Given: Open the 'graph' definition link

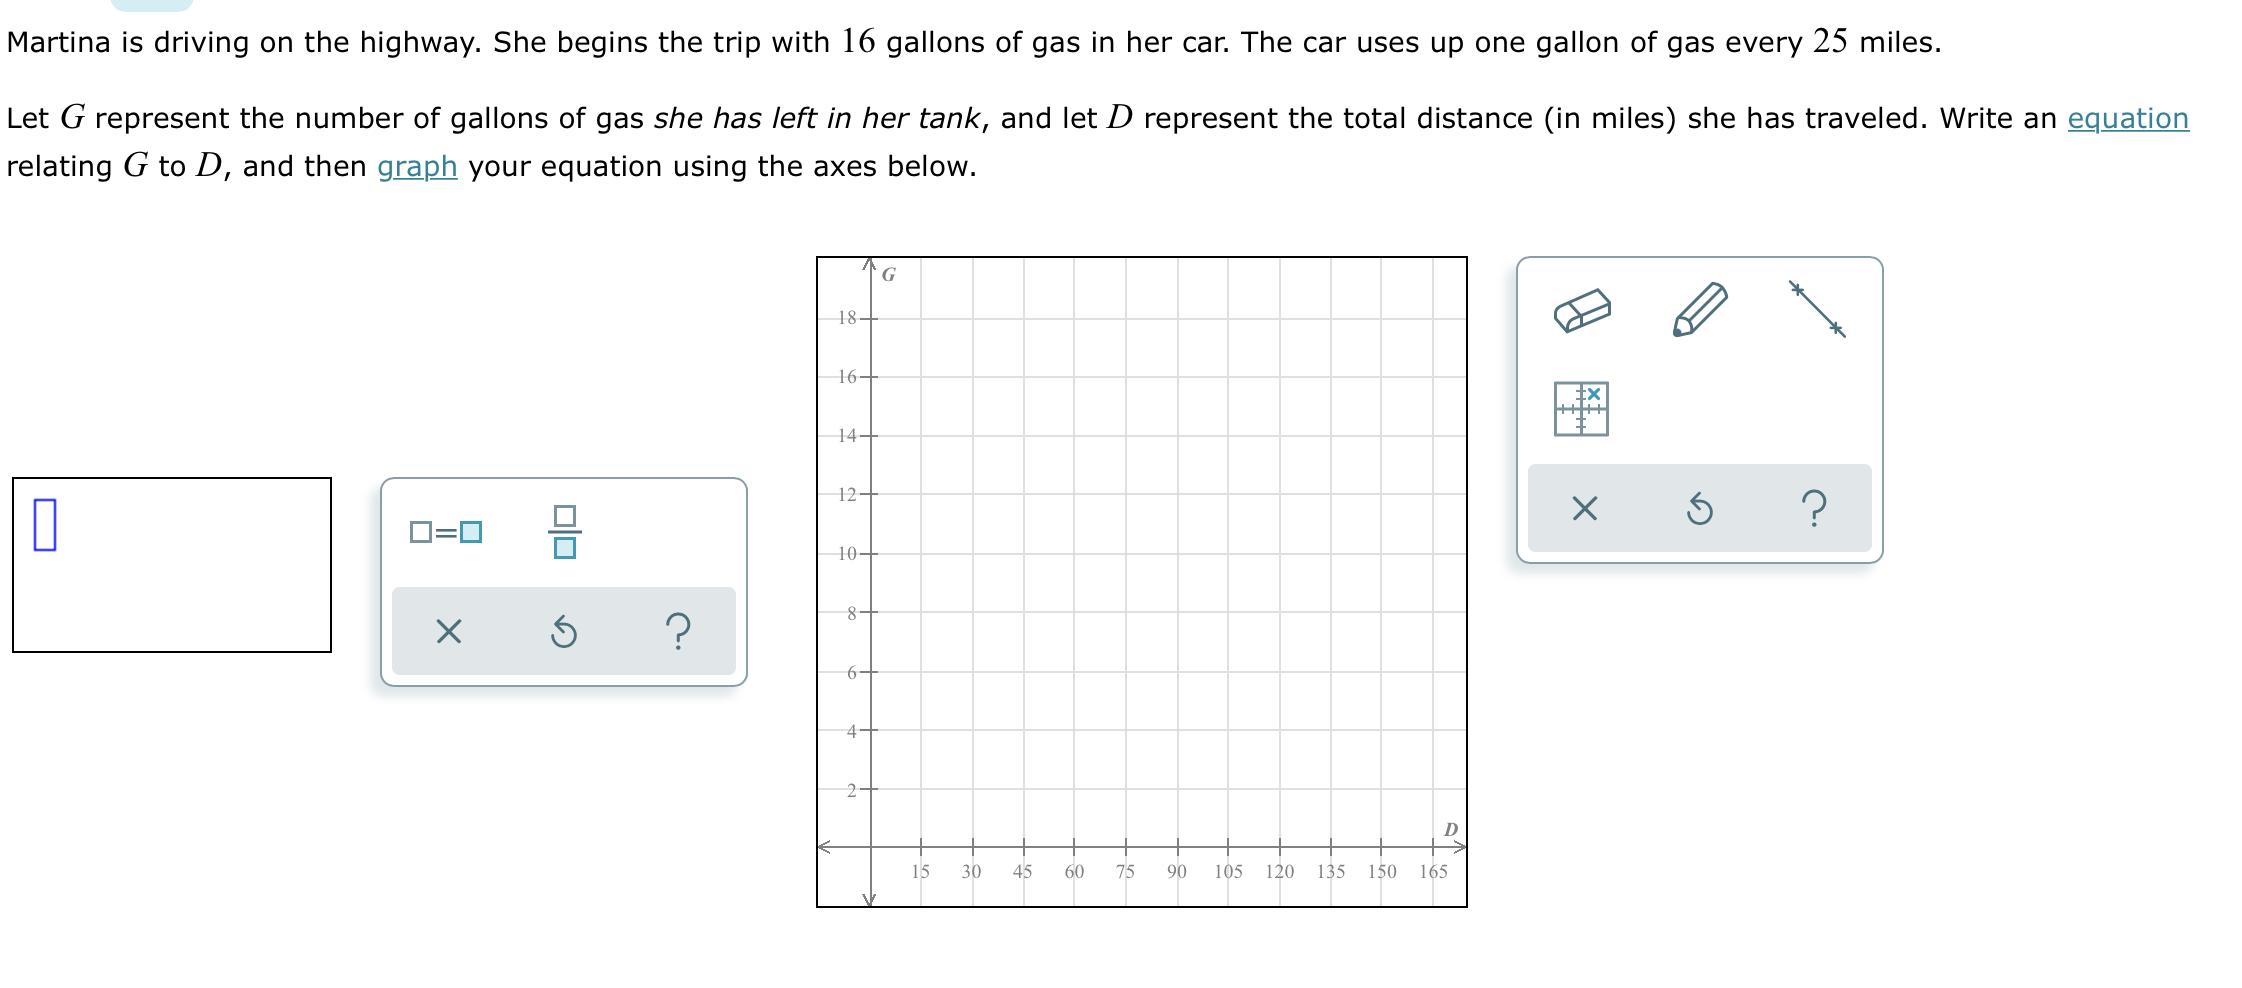Looking at the screenshot, I should 417,166.
